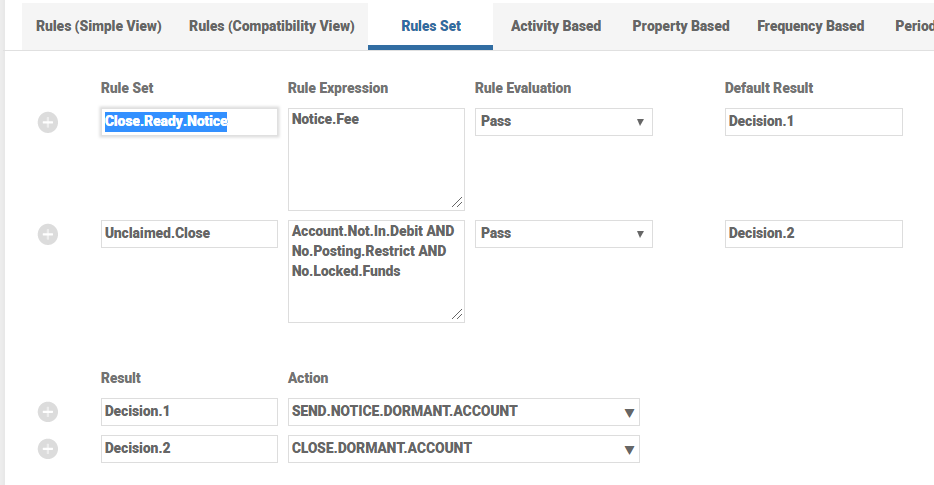Open the Frequency Based tab
The width and height of the screenshot is (934, 485).
click(810, 26)
